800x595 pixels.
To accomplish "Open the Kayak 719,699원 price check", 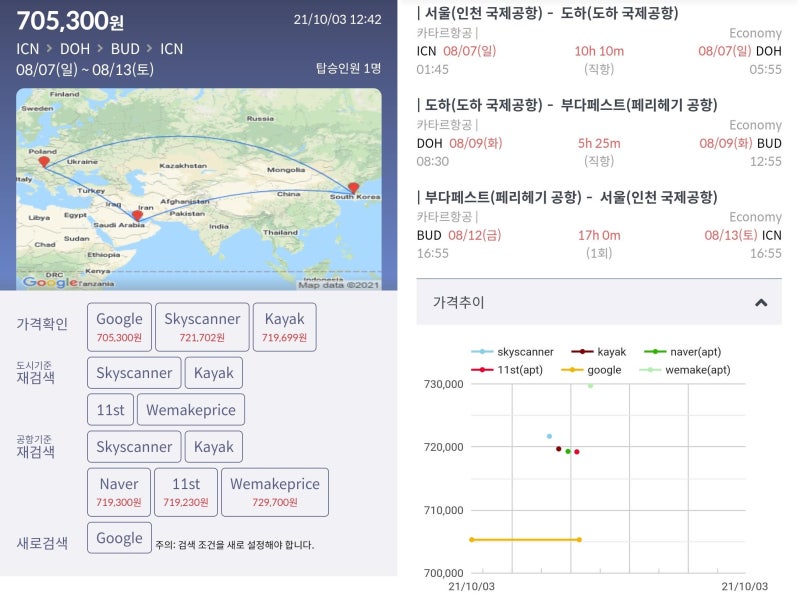I will [x=284, y=324].
